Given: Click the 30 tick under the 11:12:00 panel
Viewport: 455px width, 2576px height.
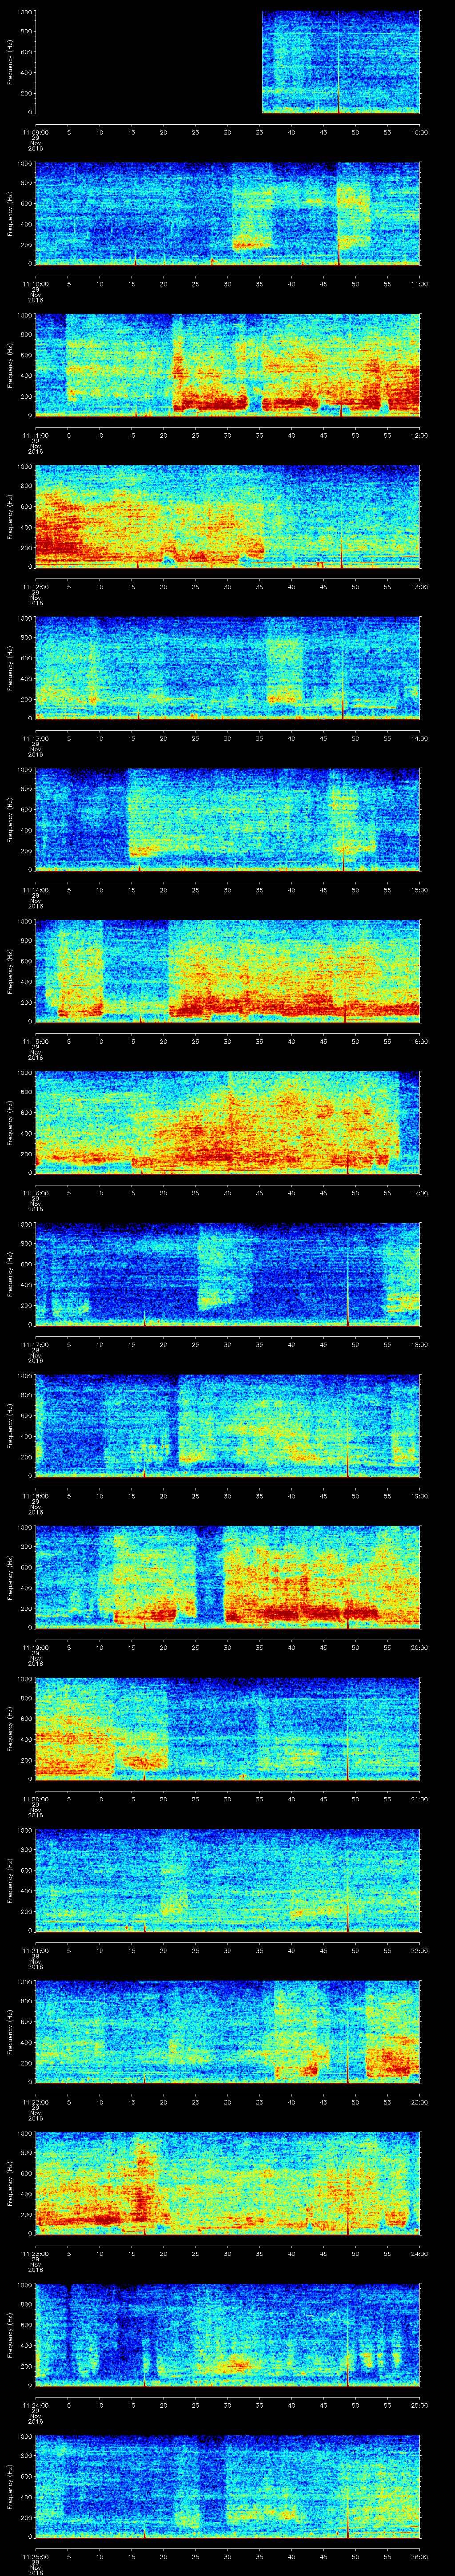Looking at the screenshot, I should coord(227,587).
